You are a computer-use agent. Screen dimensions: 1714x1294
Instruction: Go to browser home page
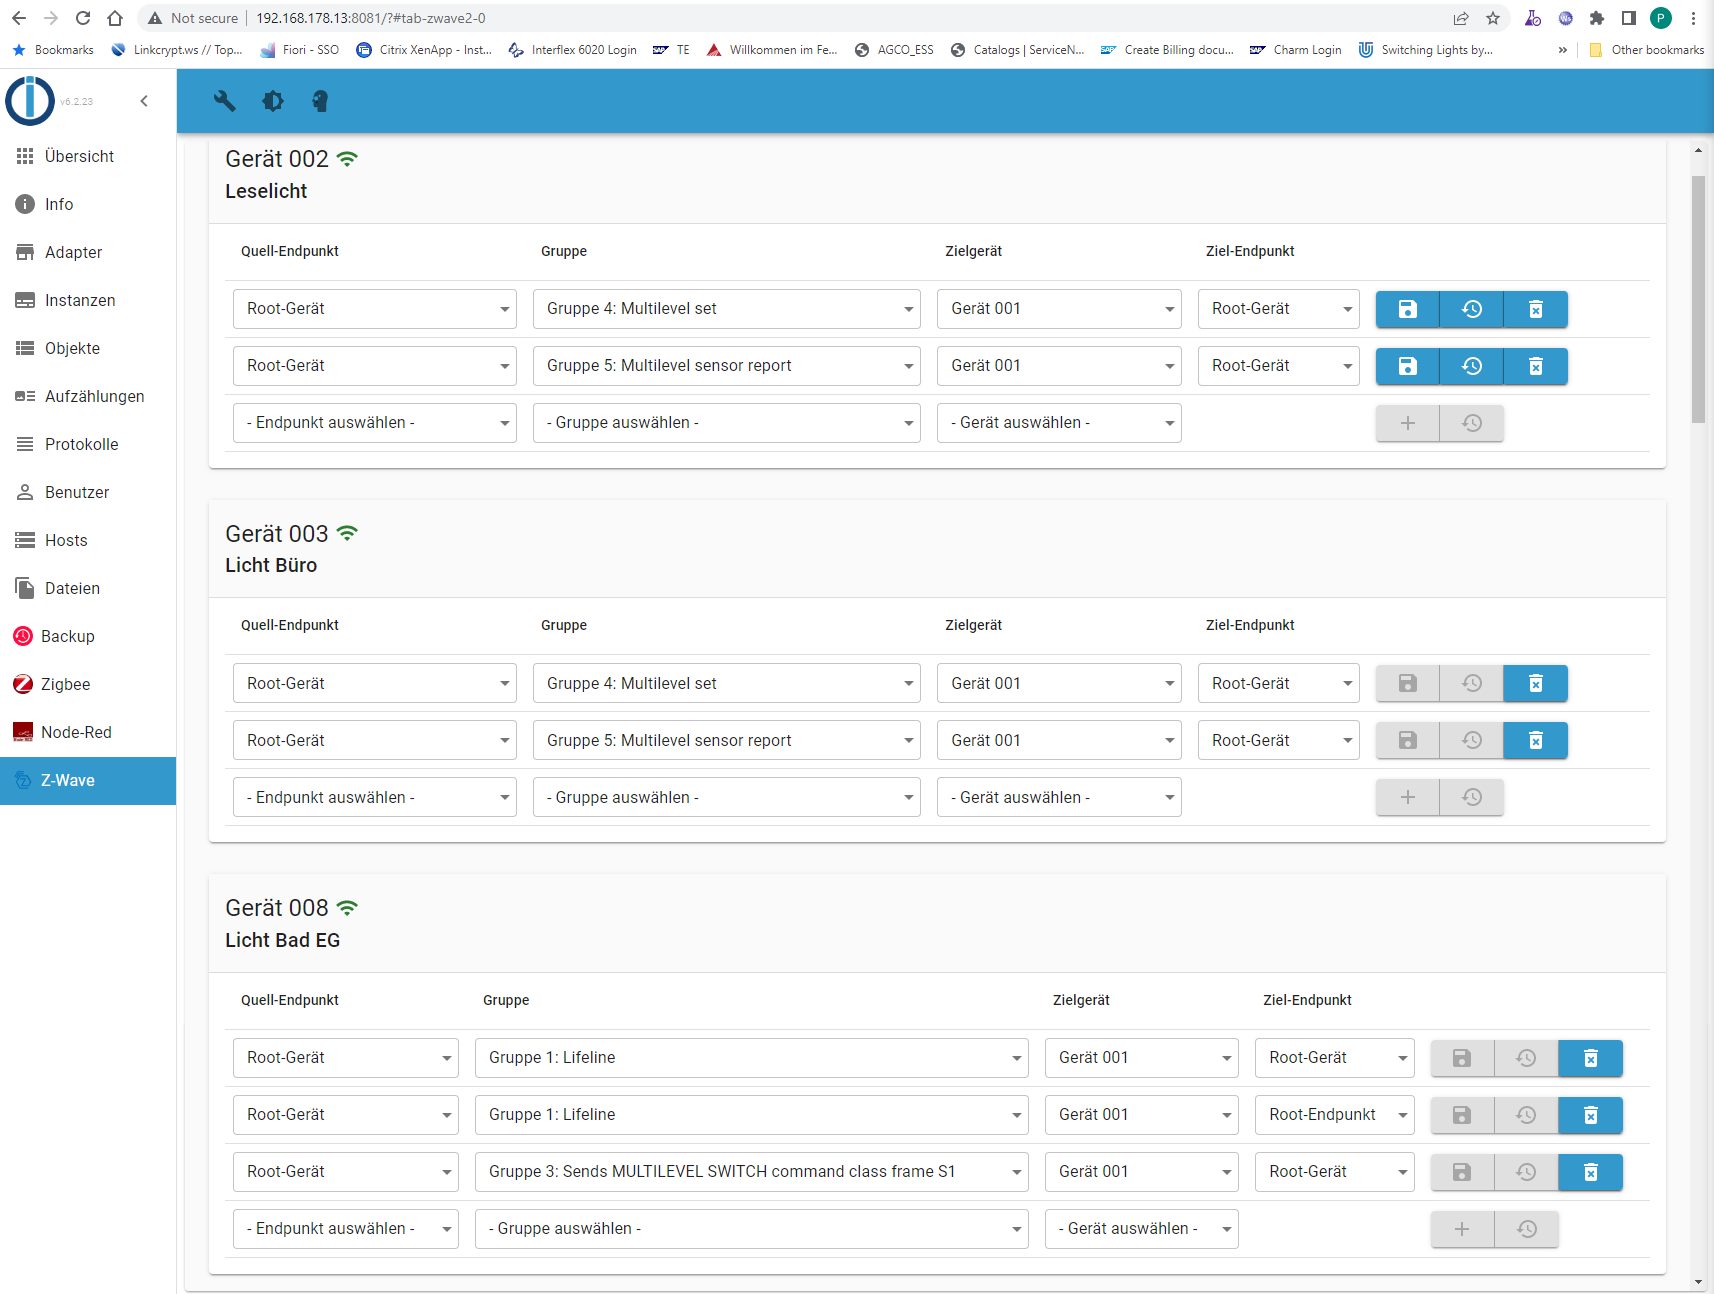(x=115, y=18)
